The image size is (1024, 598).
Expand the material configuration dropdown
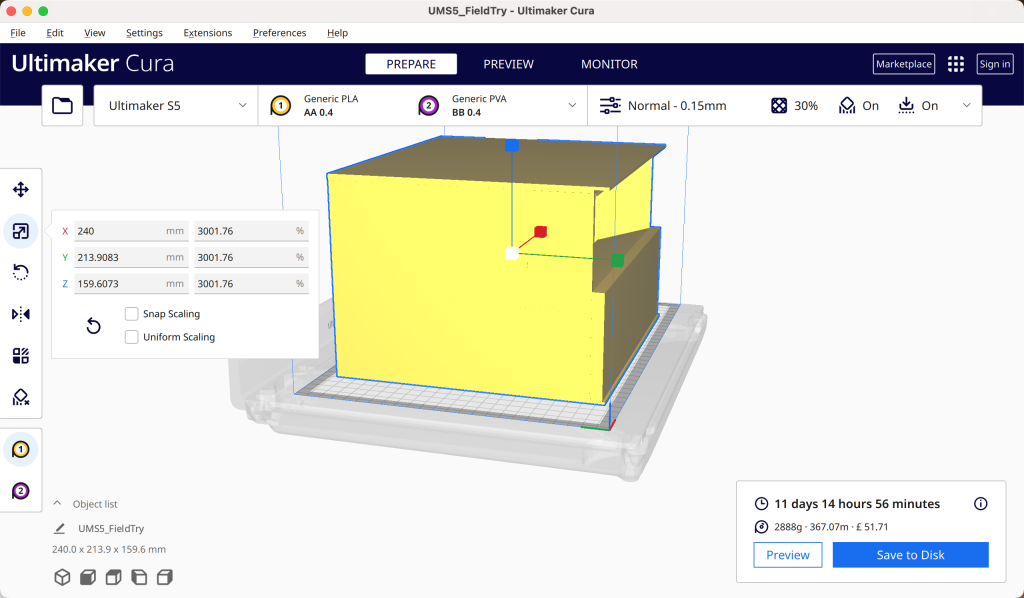point(572,106)
